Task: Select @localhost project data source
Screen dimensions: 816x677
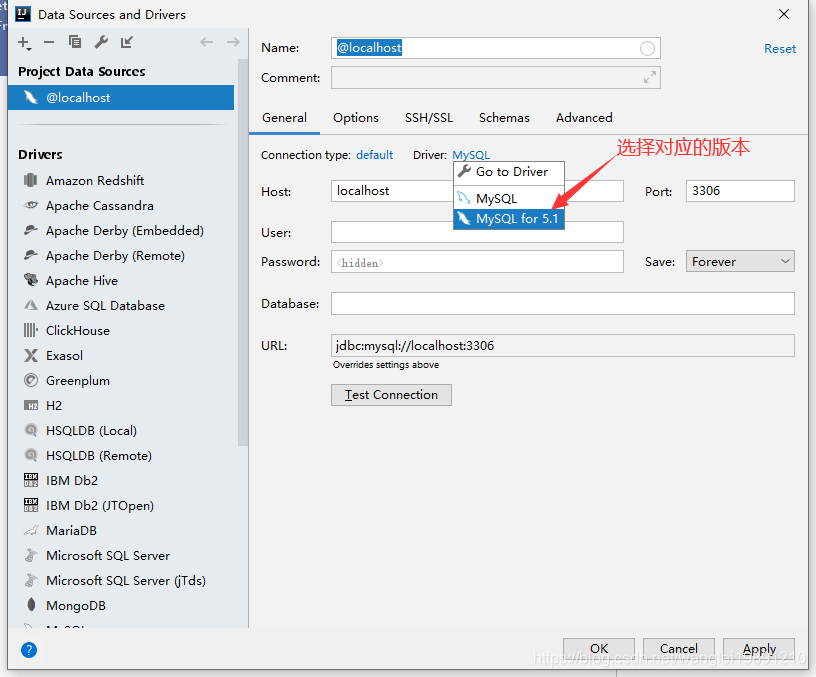Action: [x=121, y=97]
